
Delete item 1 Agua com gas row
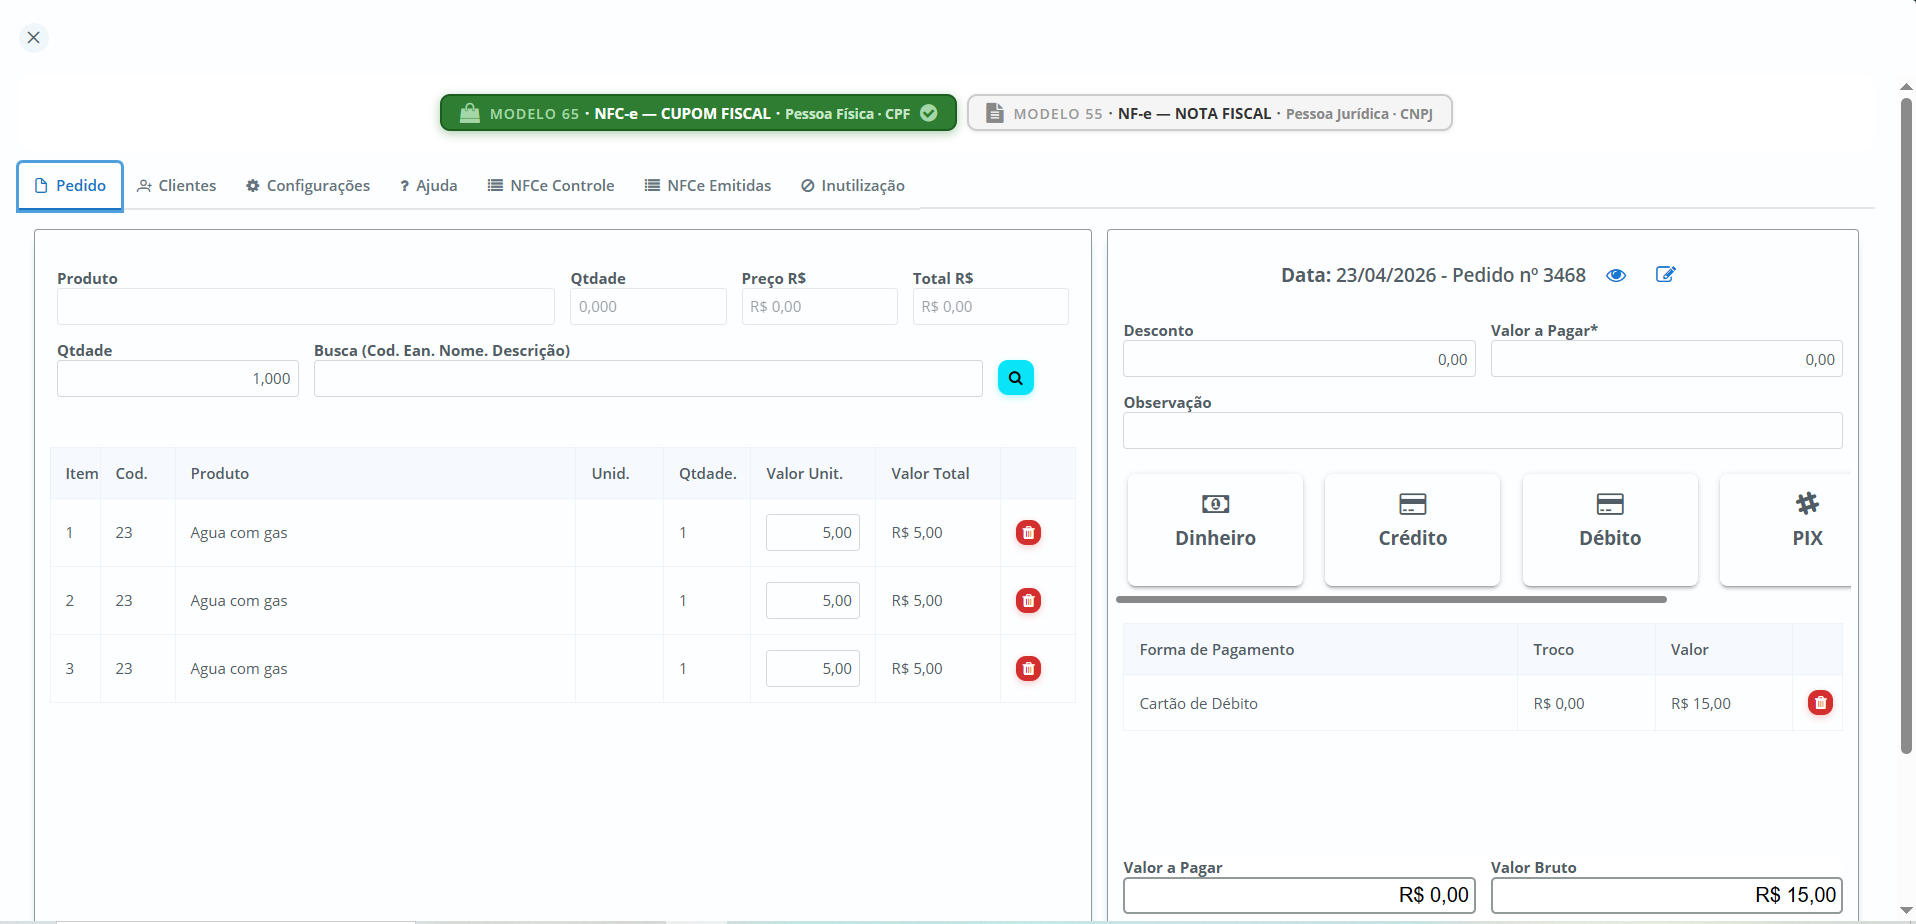coord(1028,533)
